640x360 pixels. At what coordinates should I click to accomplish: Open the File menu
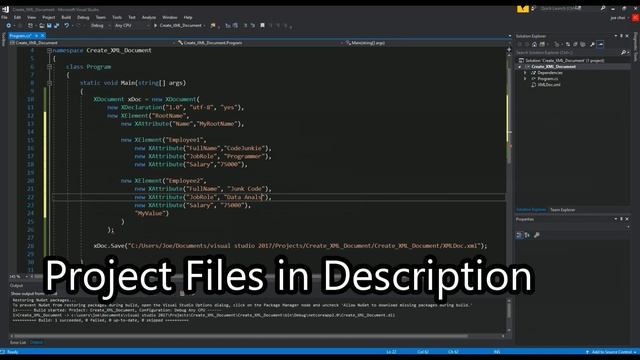click(x=4, y=18)
